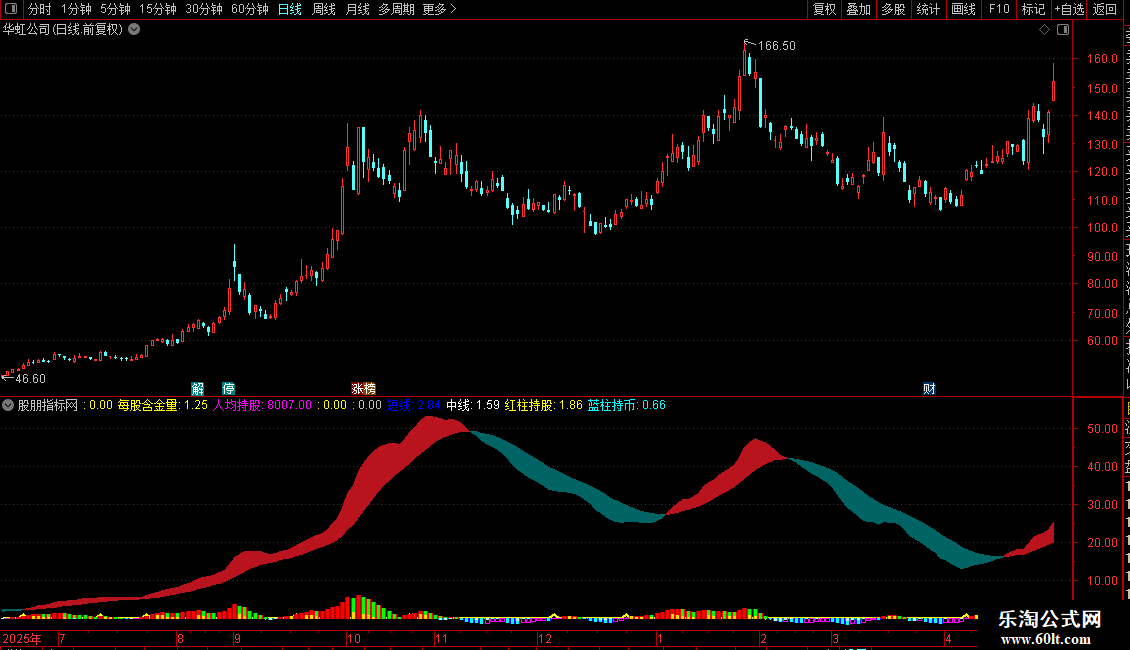Open dropdown beside 华虹公司 chart title
This screenshot has height=650, width=1130.
[134, 30]
